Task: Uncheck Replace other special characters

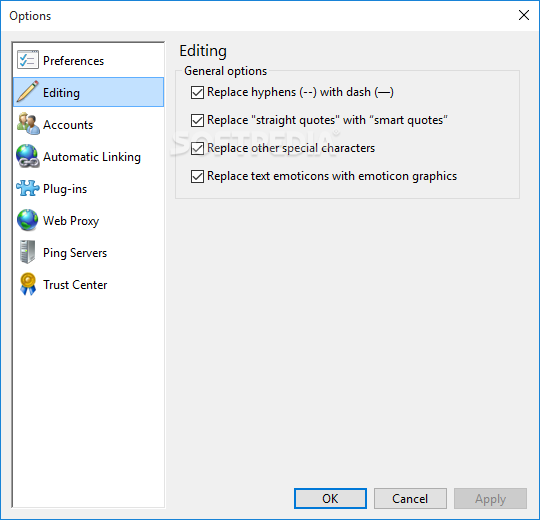Action: [x=197, y=148]
